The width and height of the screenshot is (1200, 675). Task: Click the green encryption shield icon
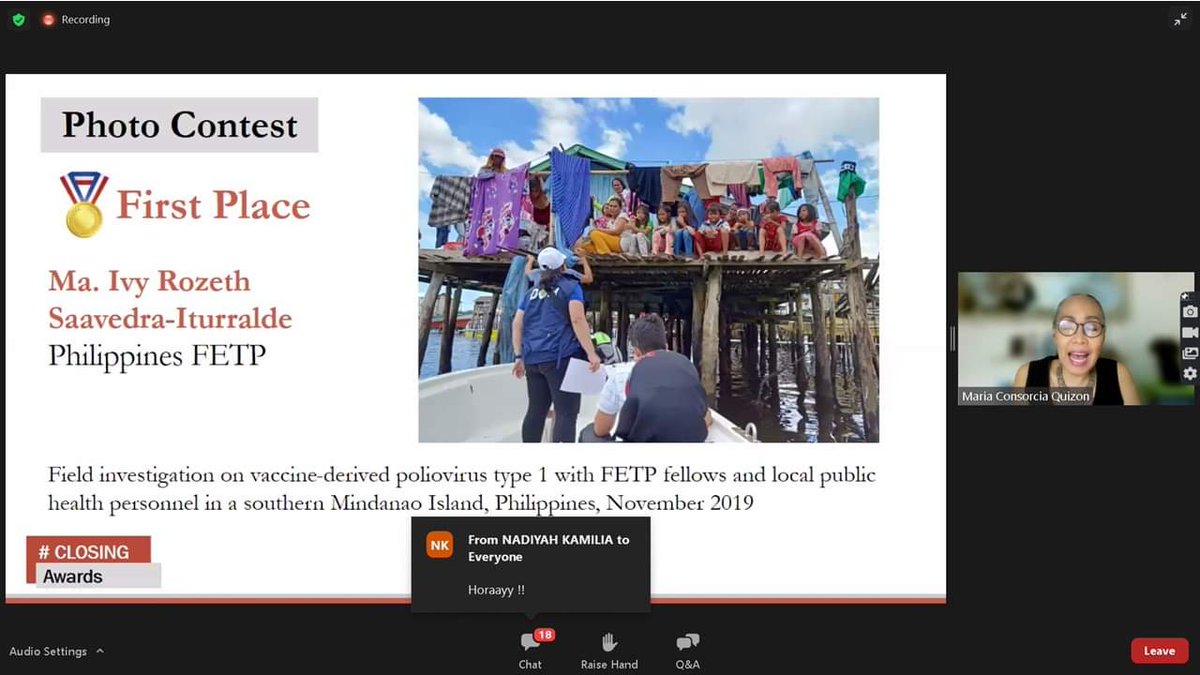(x=18, y=19)
